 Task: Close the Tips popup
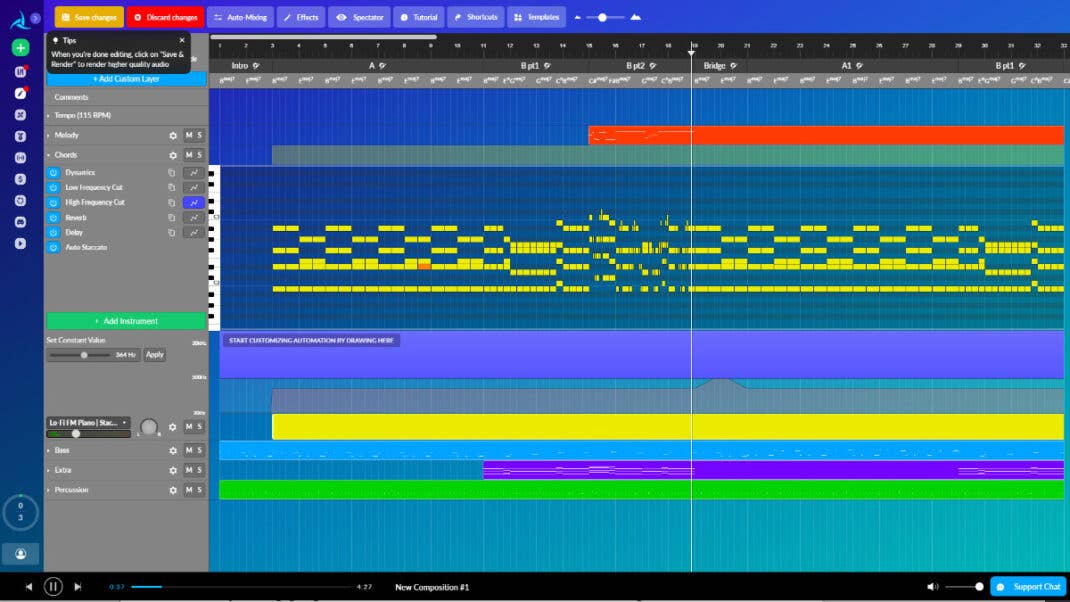(182, 40)
